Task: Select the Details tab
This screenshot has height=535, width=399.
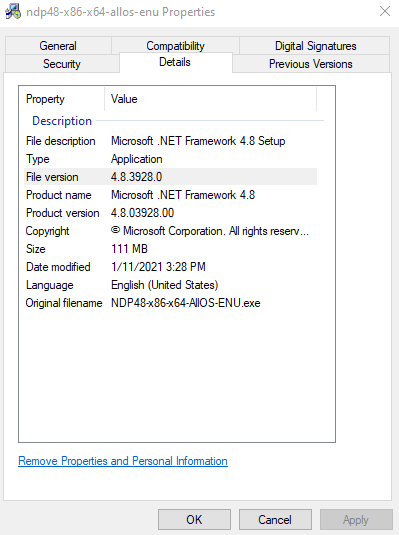Action: 175,62
